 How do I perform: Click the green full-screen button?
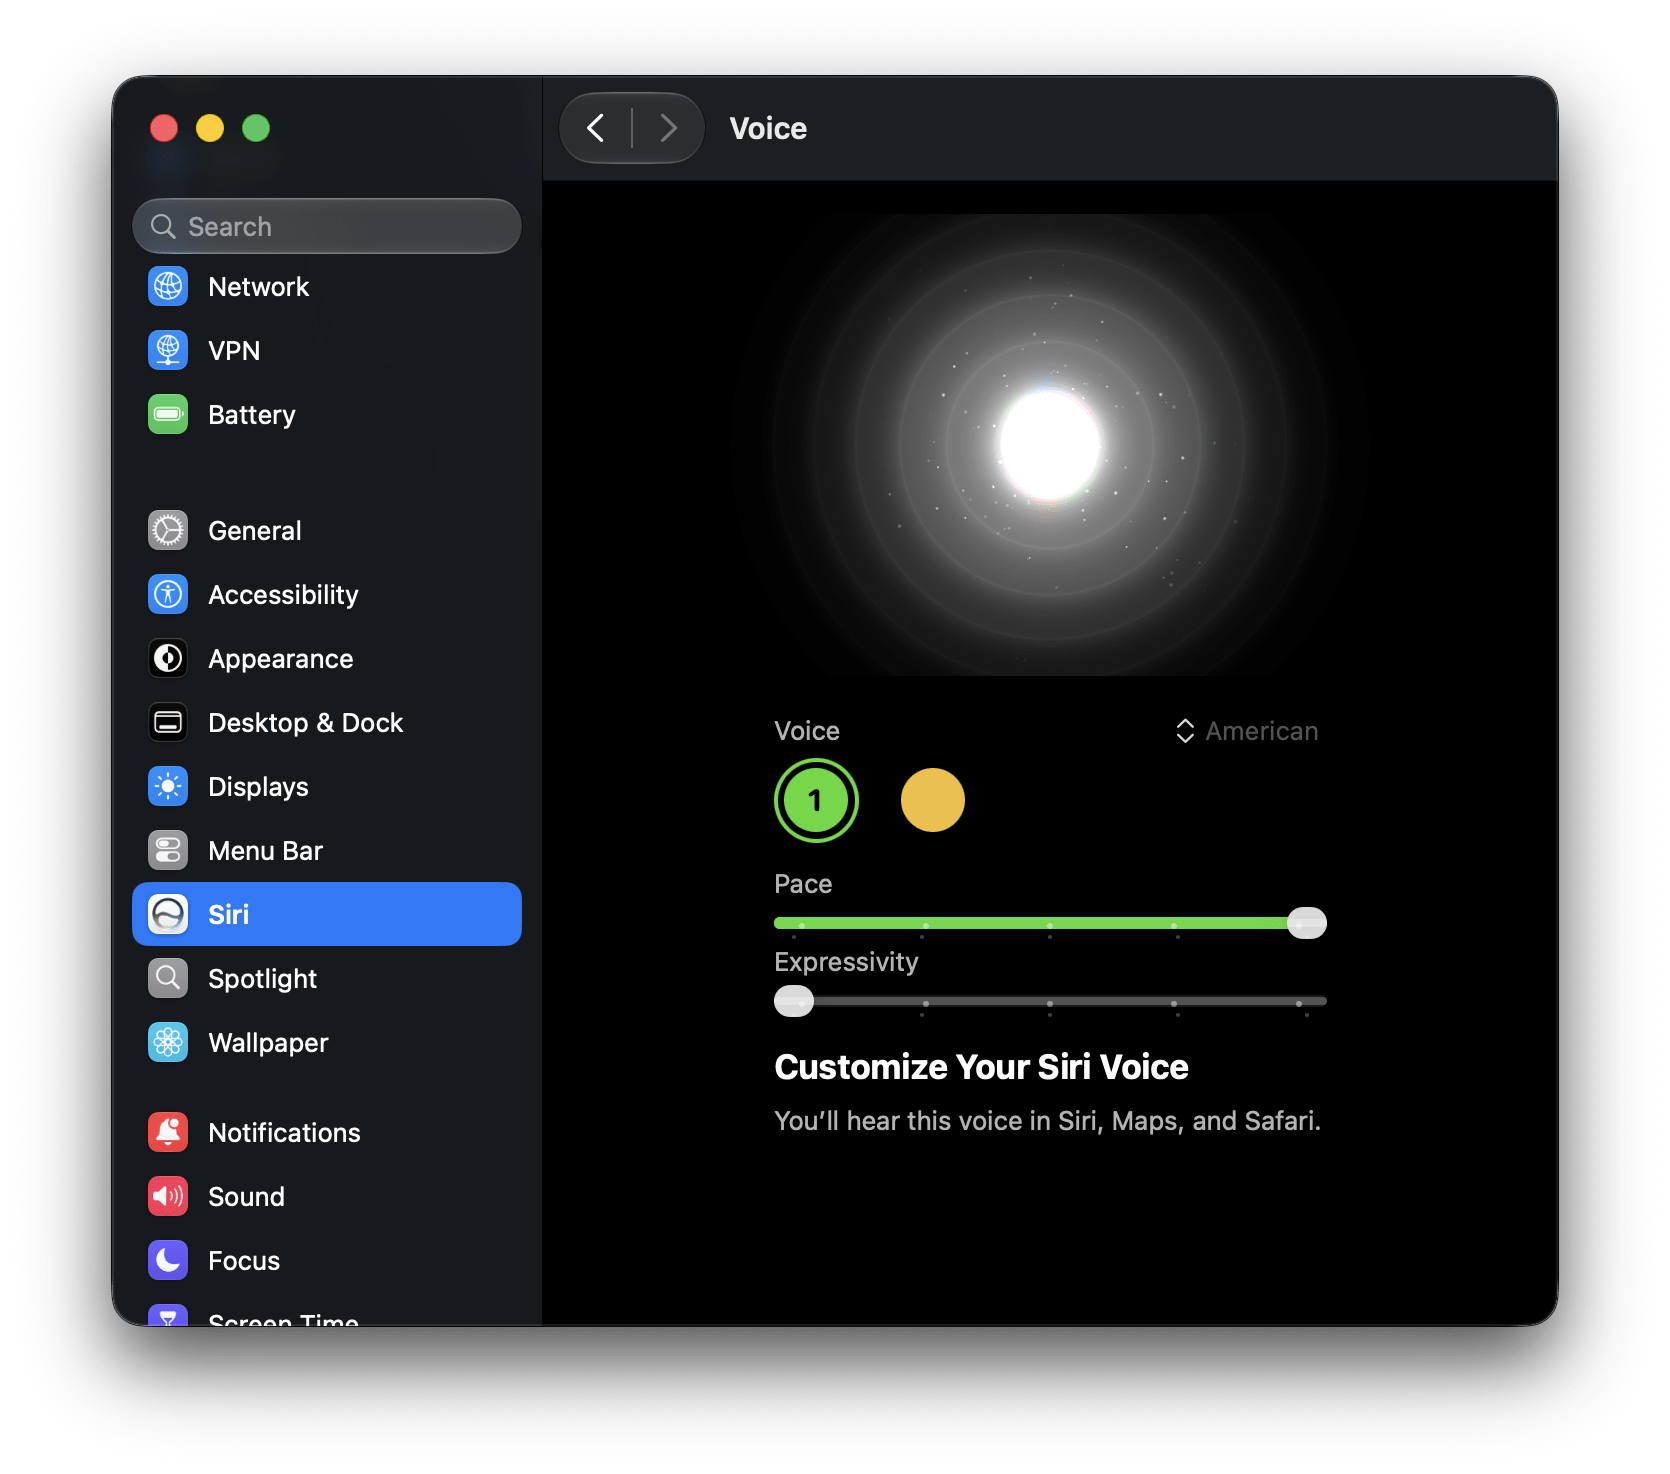[256, 128]
